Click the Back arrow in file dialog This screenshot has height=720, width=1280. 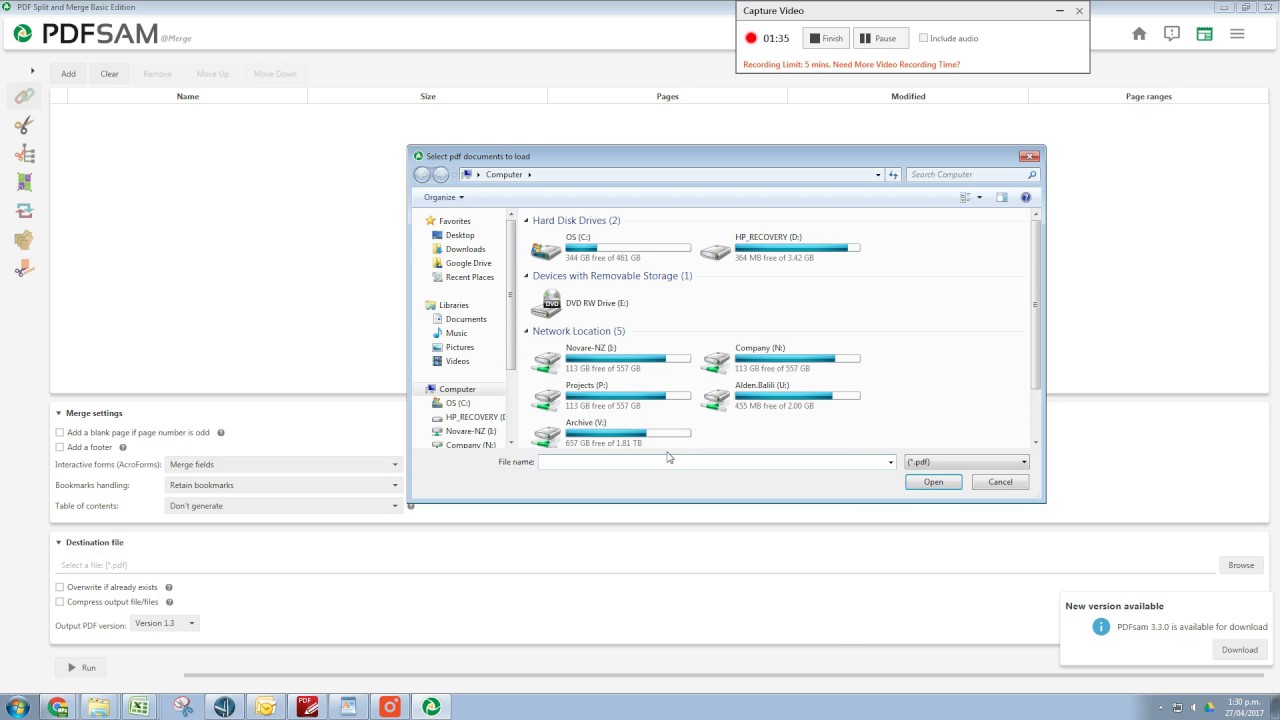tap(422, 174)
